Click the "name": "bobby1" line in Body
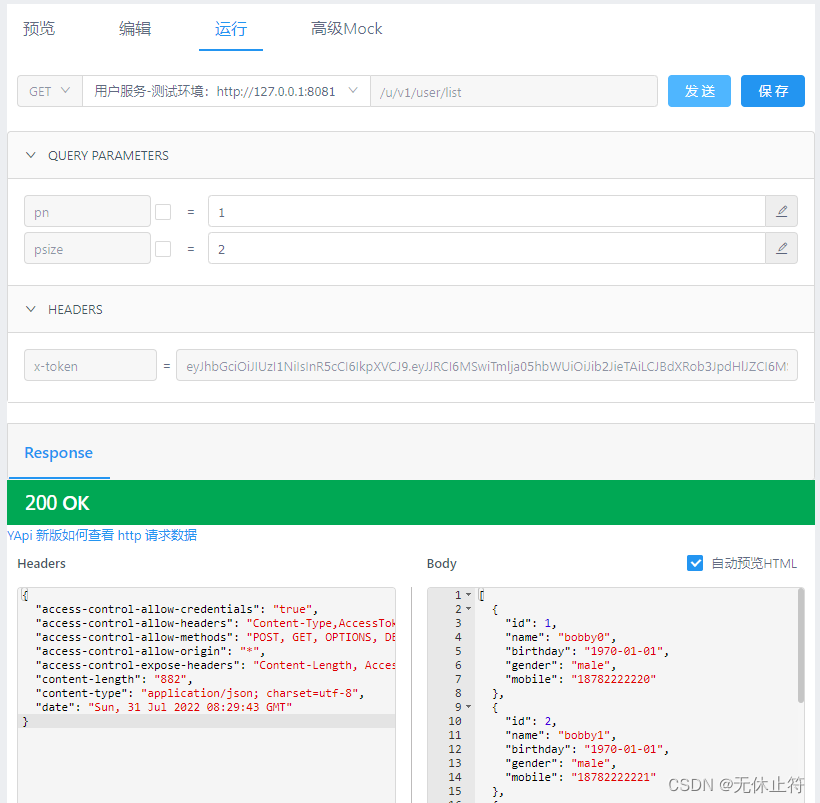Screen dimensions: 820x803 (561, 735)
